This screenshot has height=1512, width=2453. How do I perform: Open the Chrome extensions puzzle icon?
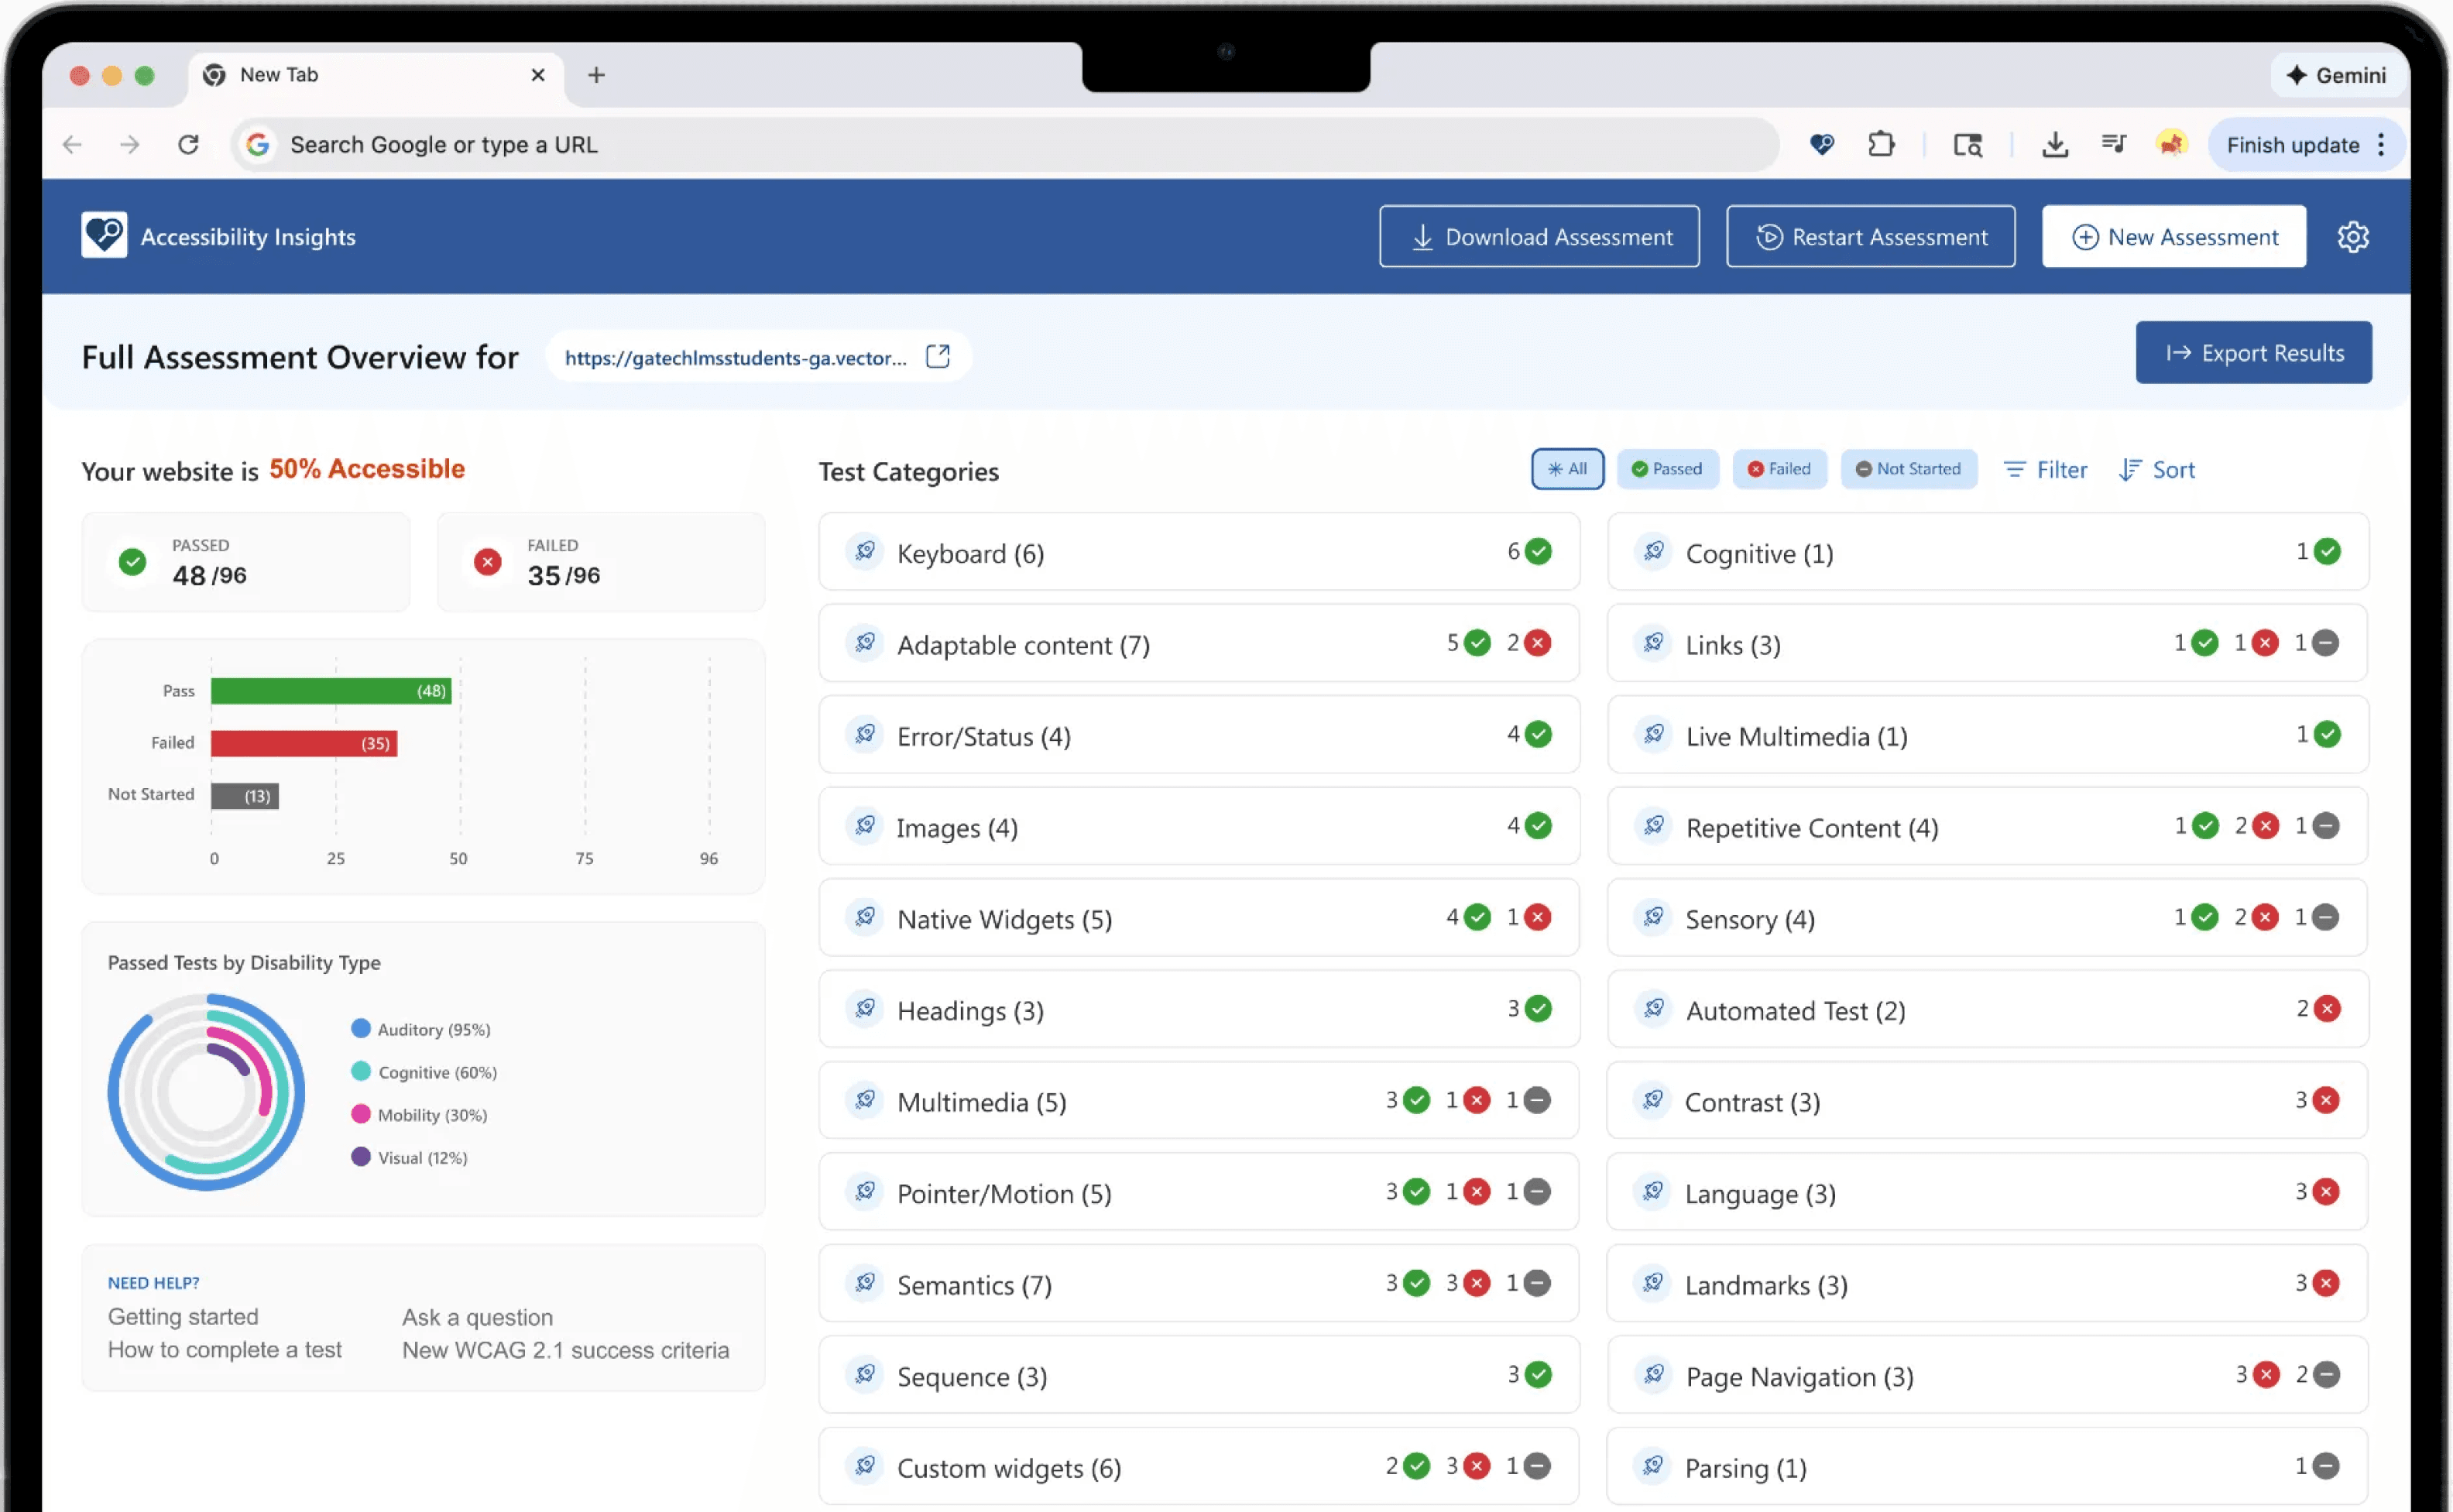pos(1881,145)
